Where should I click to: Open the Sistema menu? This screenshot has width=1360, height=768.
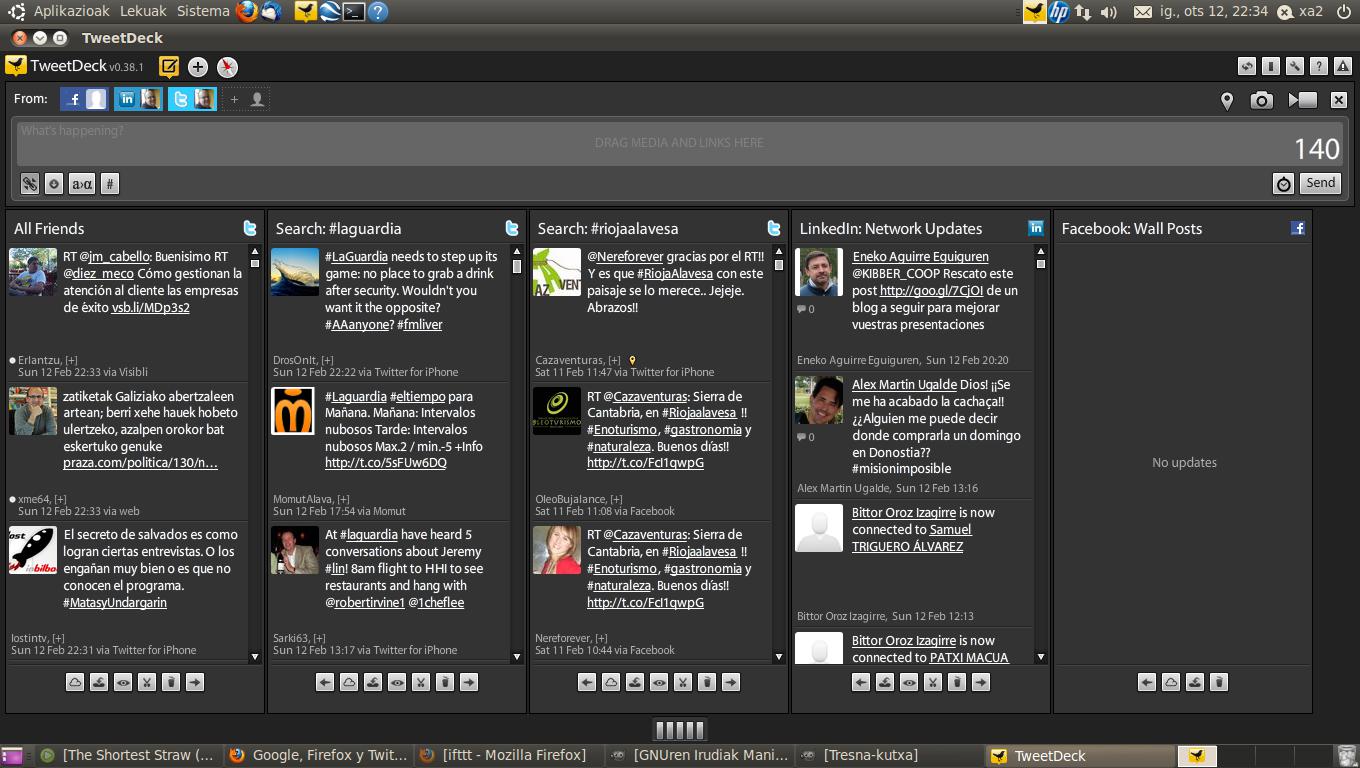(203, 11)
